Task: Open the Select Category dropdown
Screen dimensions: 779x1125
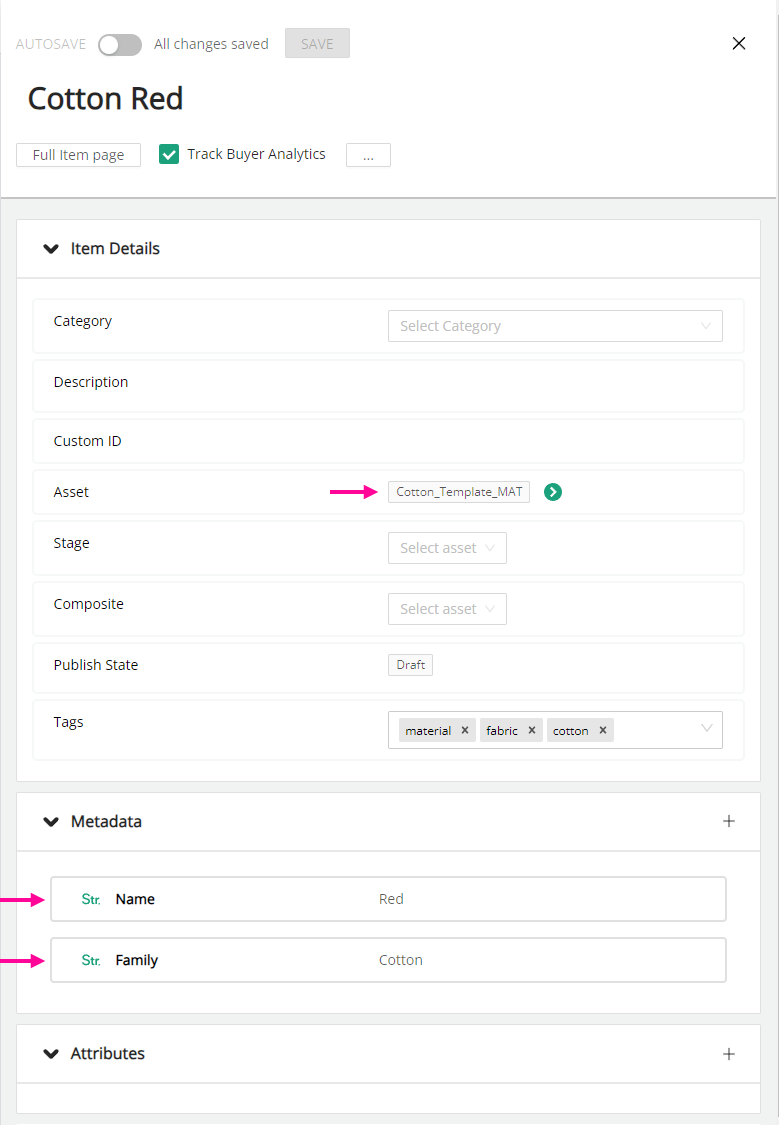Action: click(x=555, y=326)
